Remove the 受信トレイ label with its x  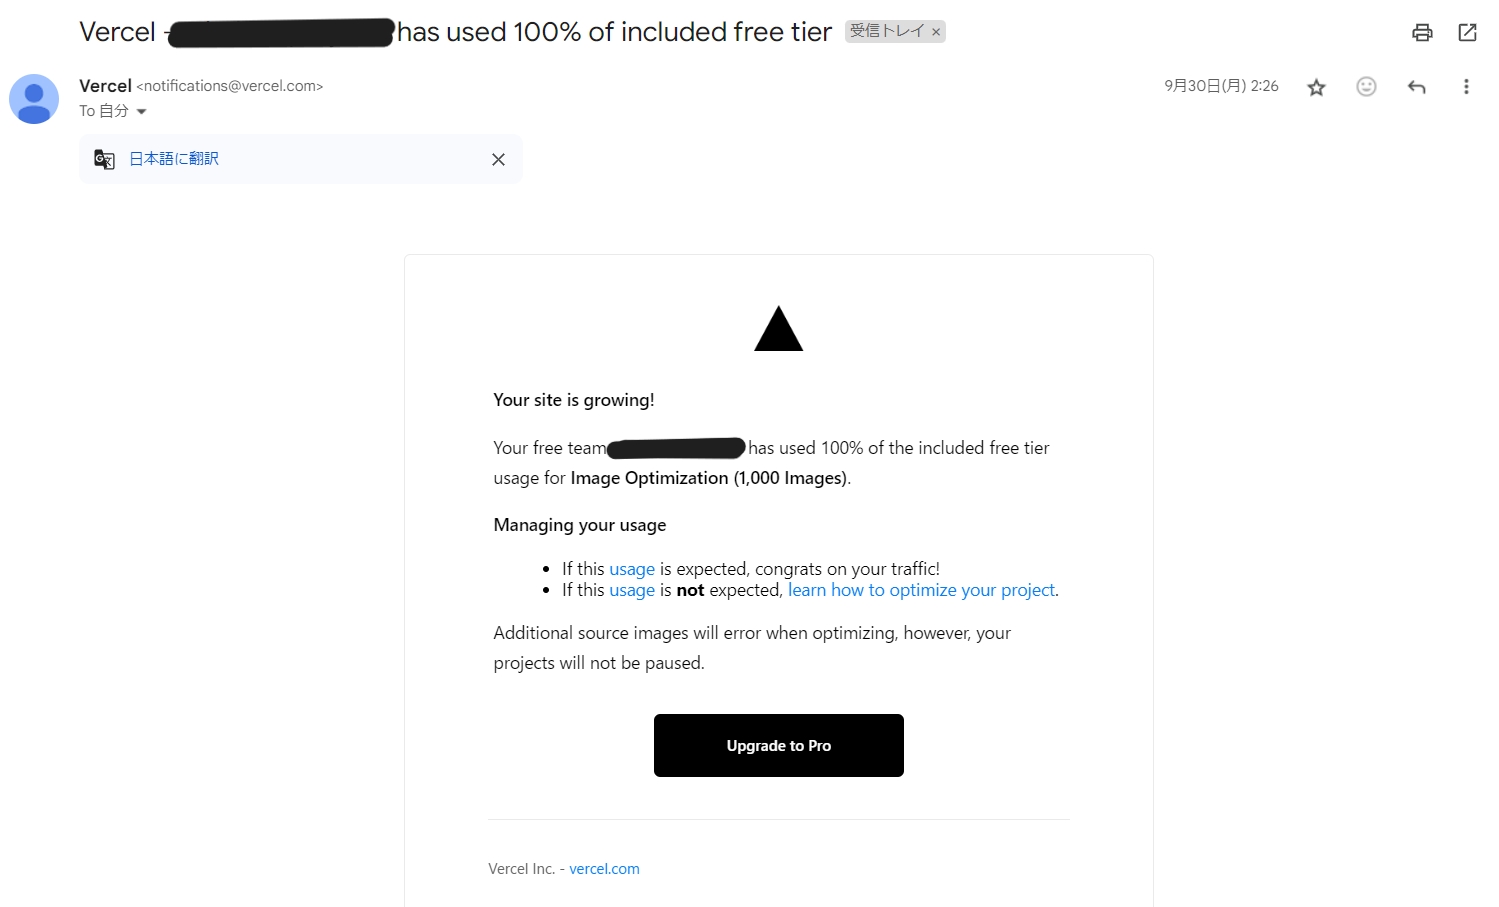pyautogui.click(x=936, y=32)
